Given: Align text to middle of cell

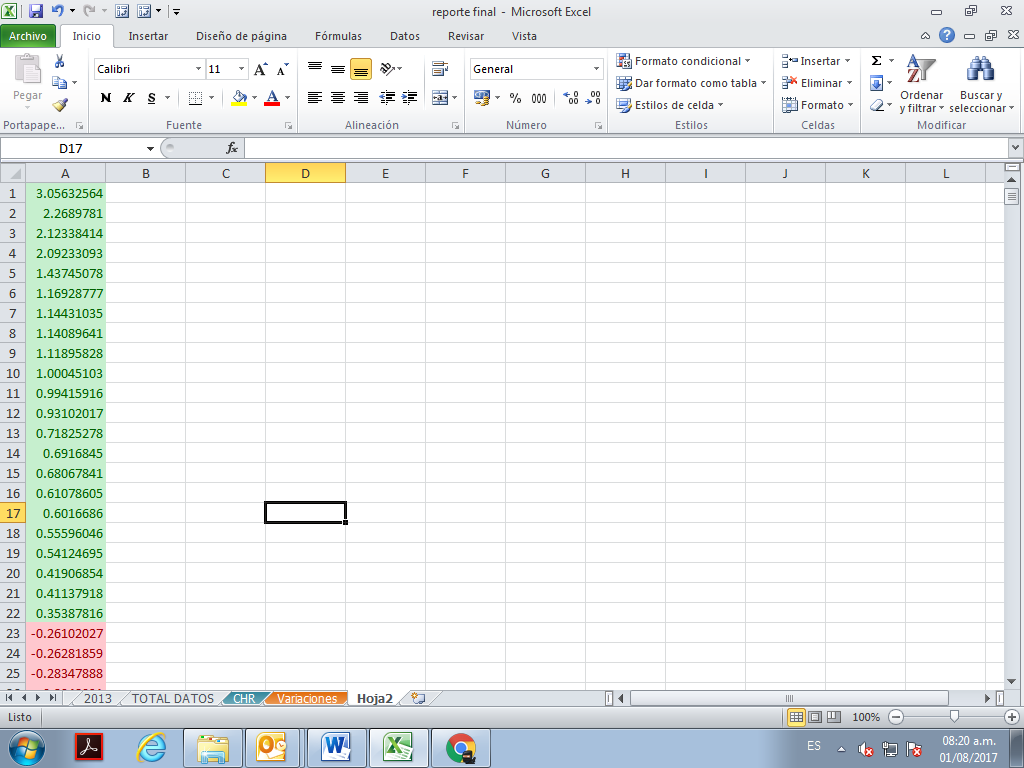Looking at the screenshot, I should [x=338, y=69].
